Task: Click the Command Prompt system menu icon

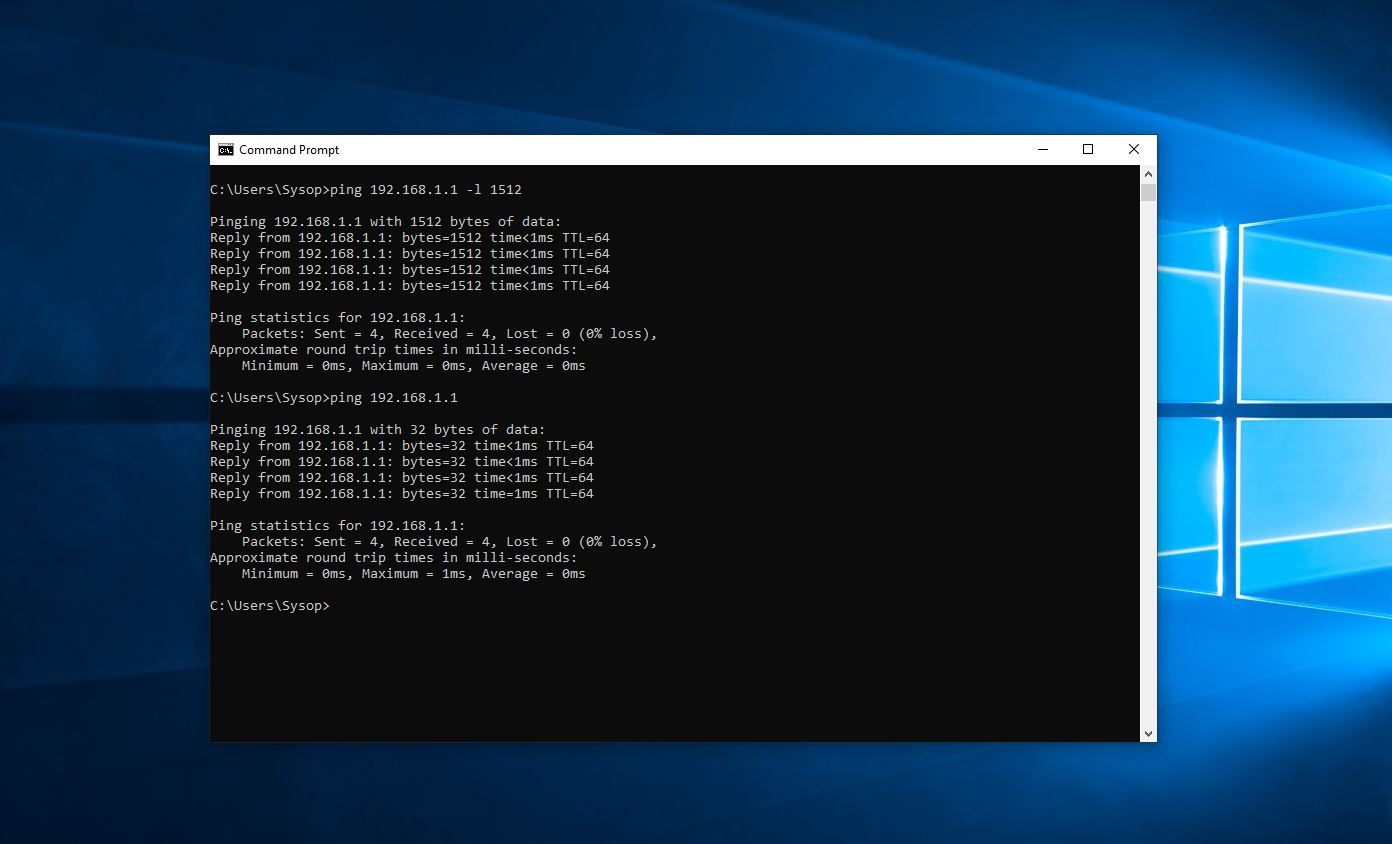Action: point(226,150)
